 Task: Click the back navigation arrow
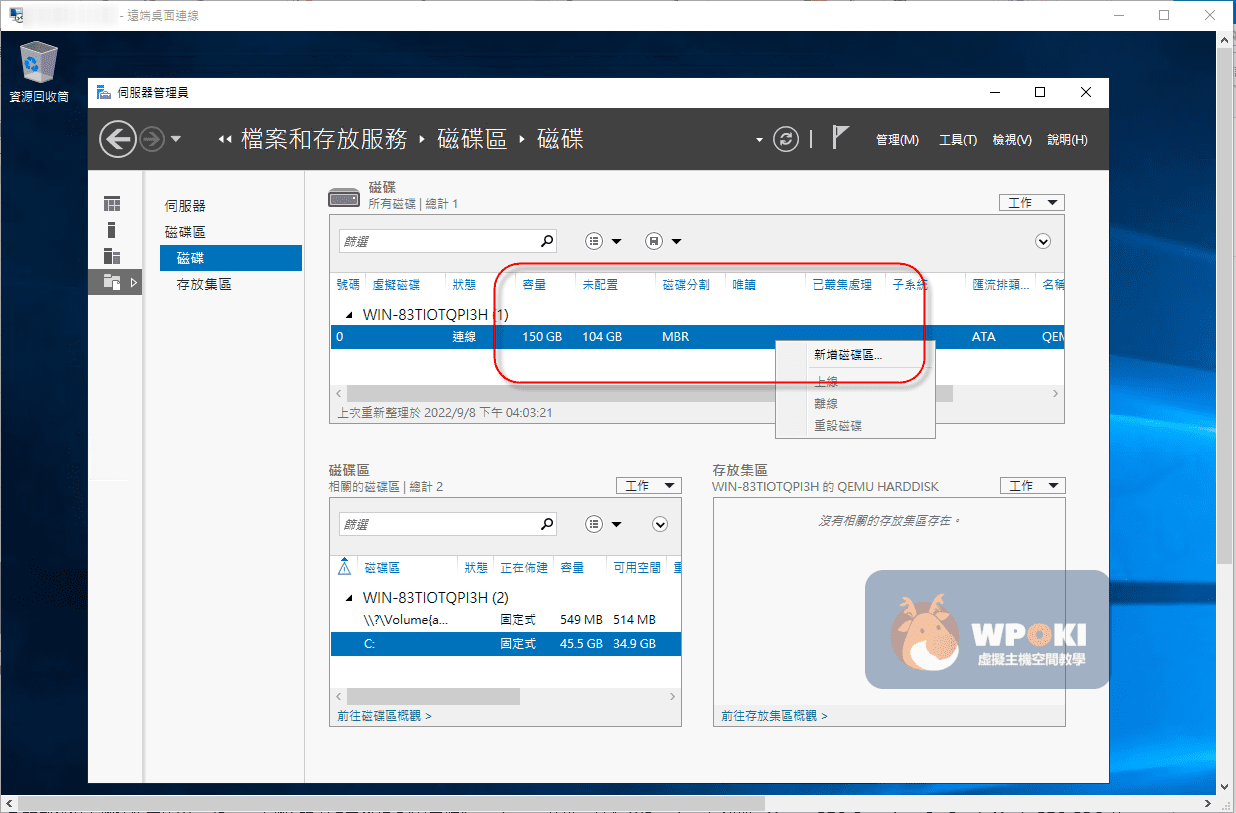pos(118,139)
